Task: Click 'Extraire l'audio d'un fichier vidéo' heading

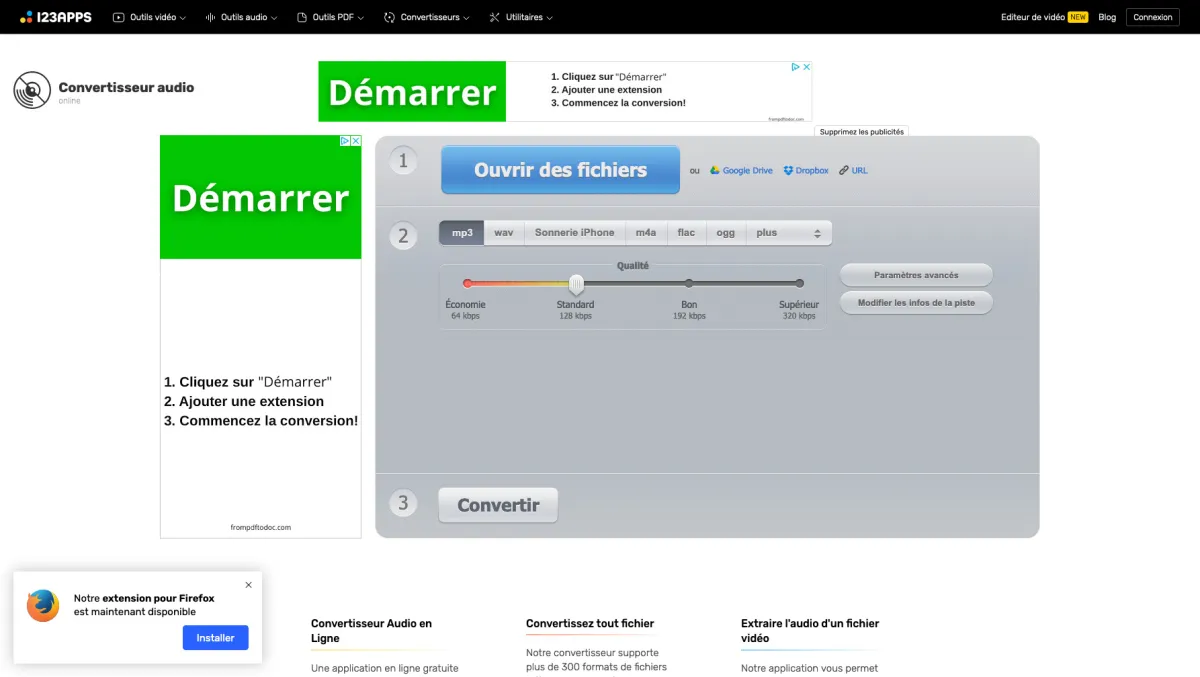Action: coord(810,630)
